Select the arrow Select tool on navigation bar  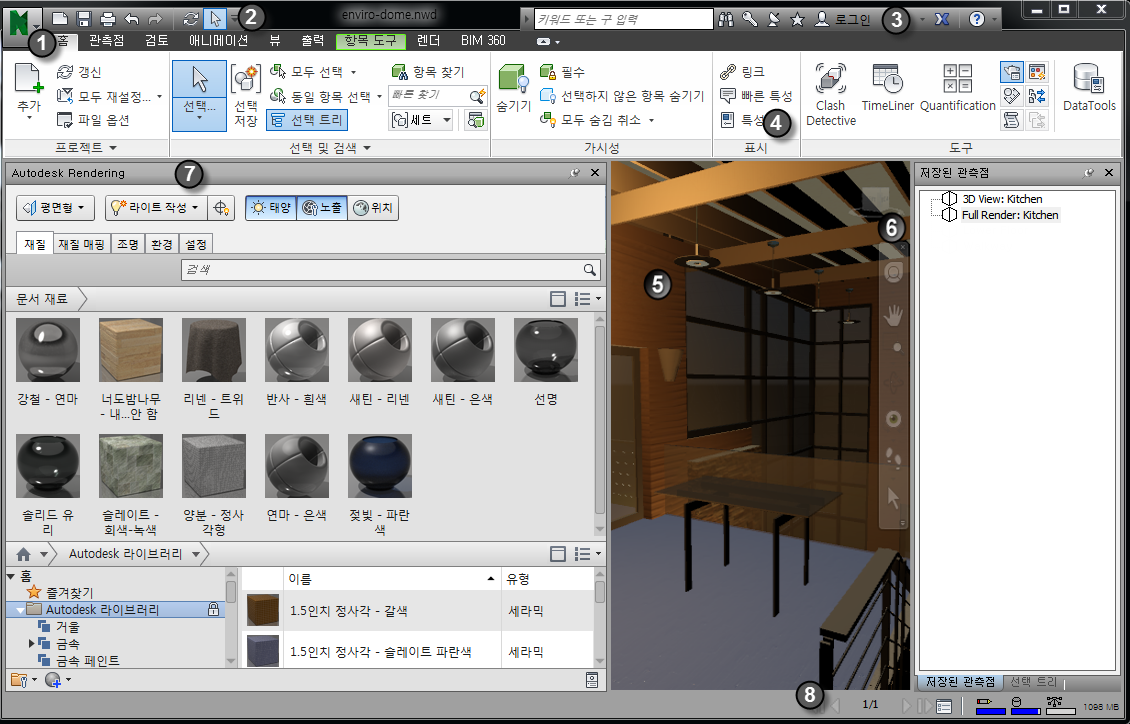894,498
